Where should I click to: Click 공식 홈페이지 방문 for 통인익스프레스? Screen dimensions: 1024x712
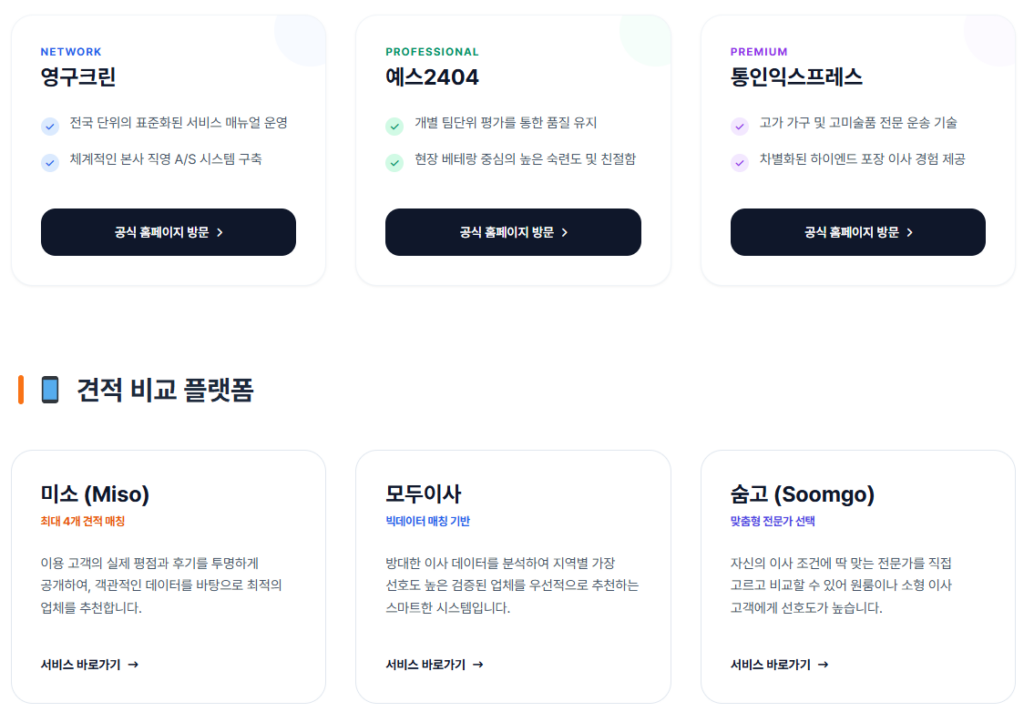(857, 231)
